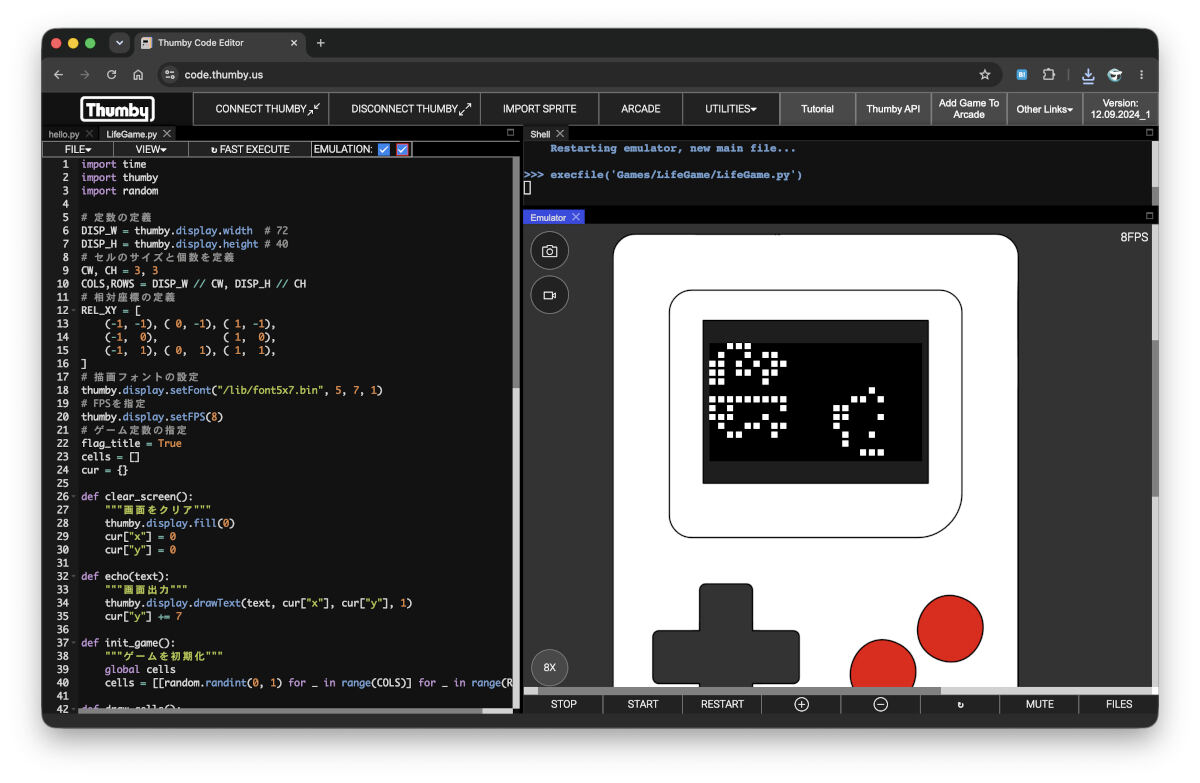
Task: Bookmark this page with star icon
Action: tap(984, 74)
